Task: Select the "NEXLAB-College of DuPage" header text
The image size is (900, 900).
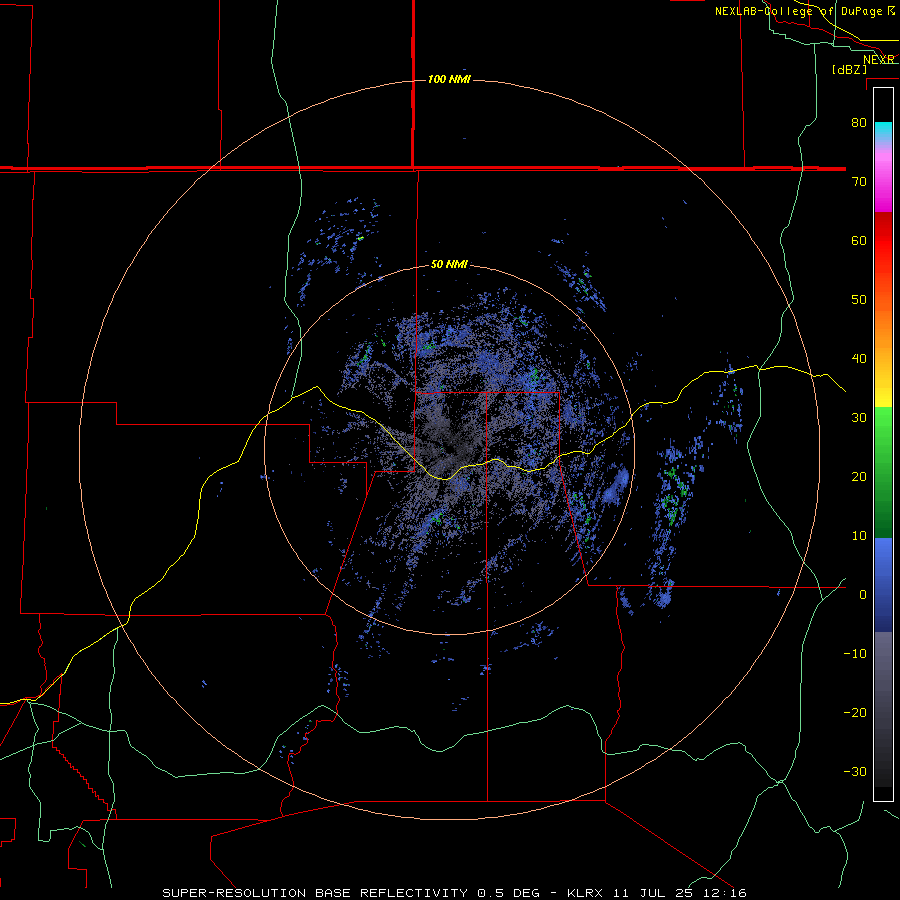Action: [800, 11]
